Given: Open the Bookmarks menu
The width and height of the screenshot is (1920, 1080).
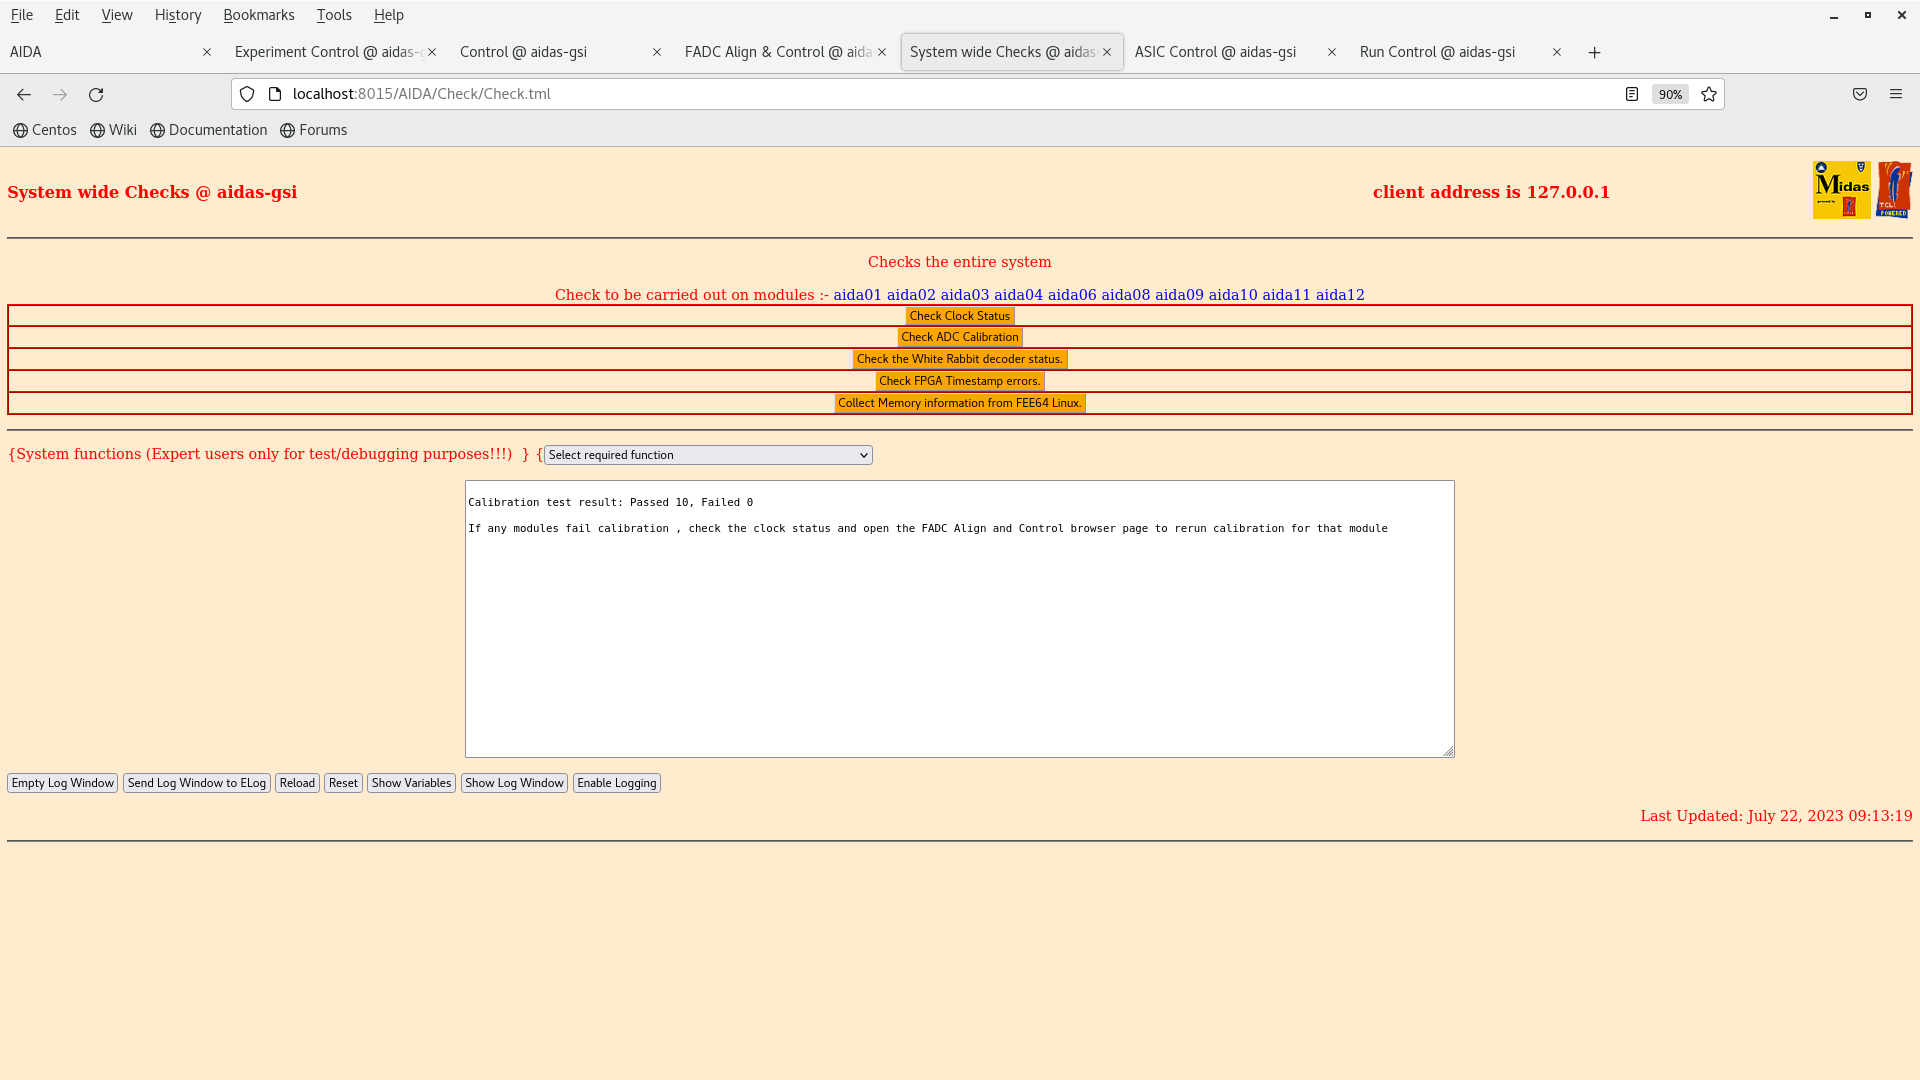Looking at the screenshot, I should coord(258,15).
